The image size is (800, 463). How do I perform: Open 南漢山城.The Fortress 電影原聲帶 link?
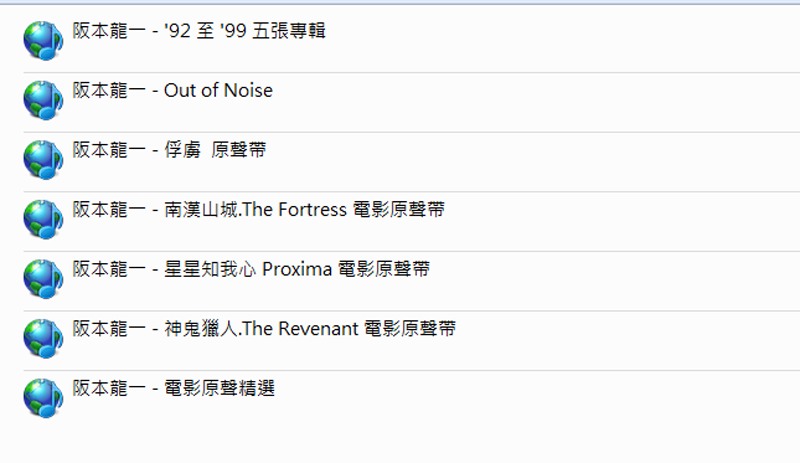(x=258, y=210)
